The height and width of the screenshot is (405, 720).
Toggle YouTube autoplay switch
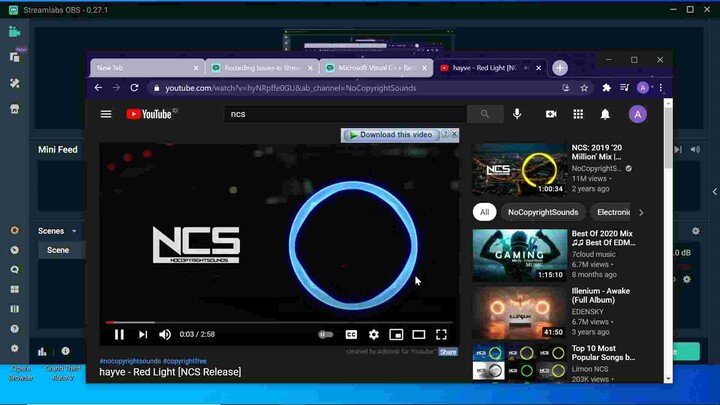pyautogui.click(x=326, y=335)
